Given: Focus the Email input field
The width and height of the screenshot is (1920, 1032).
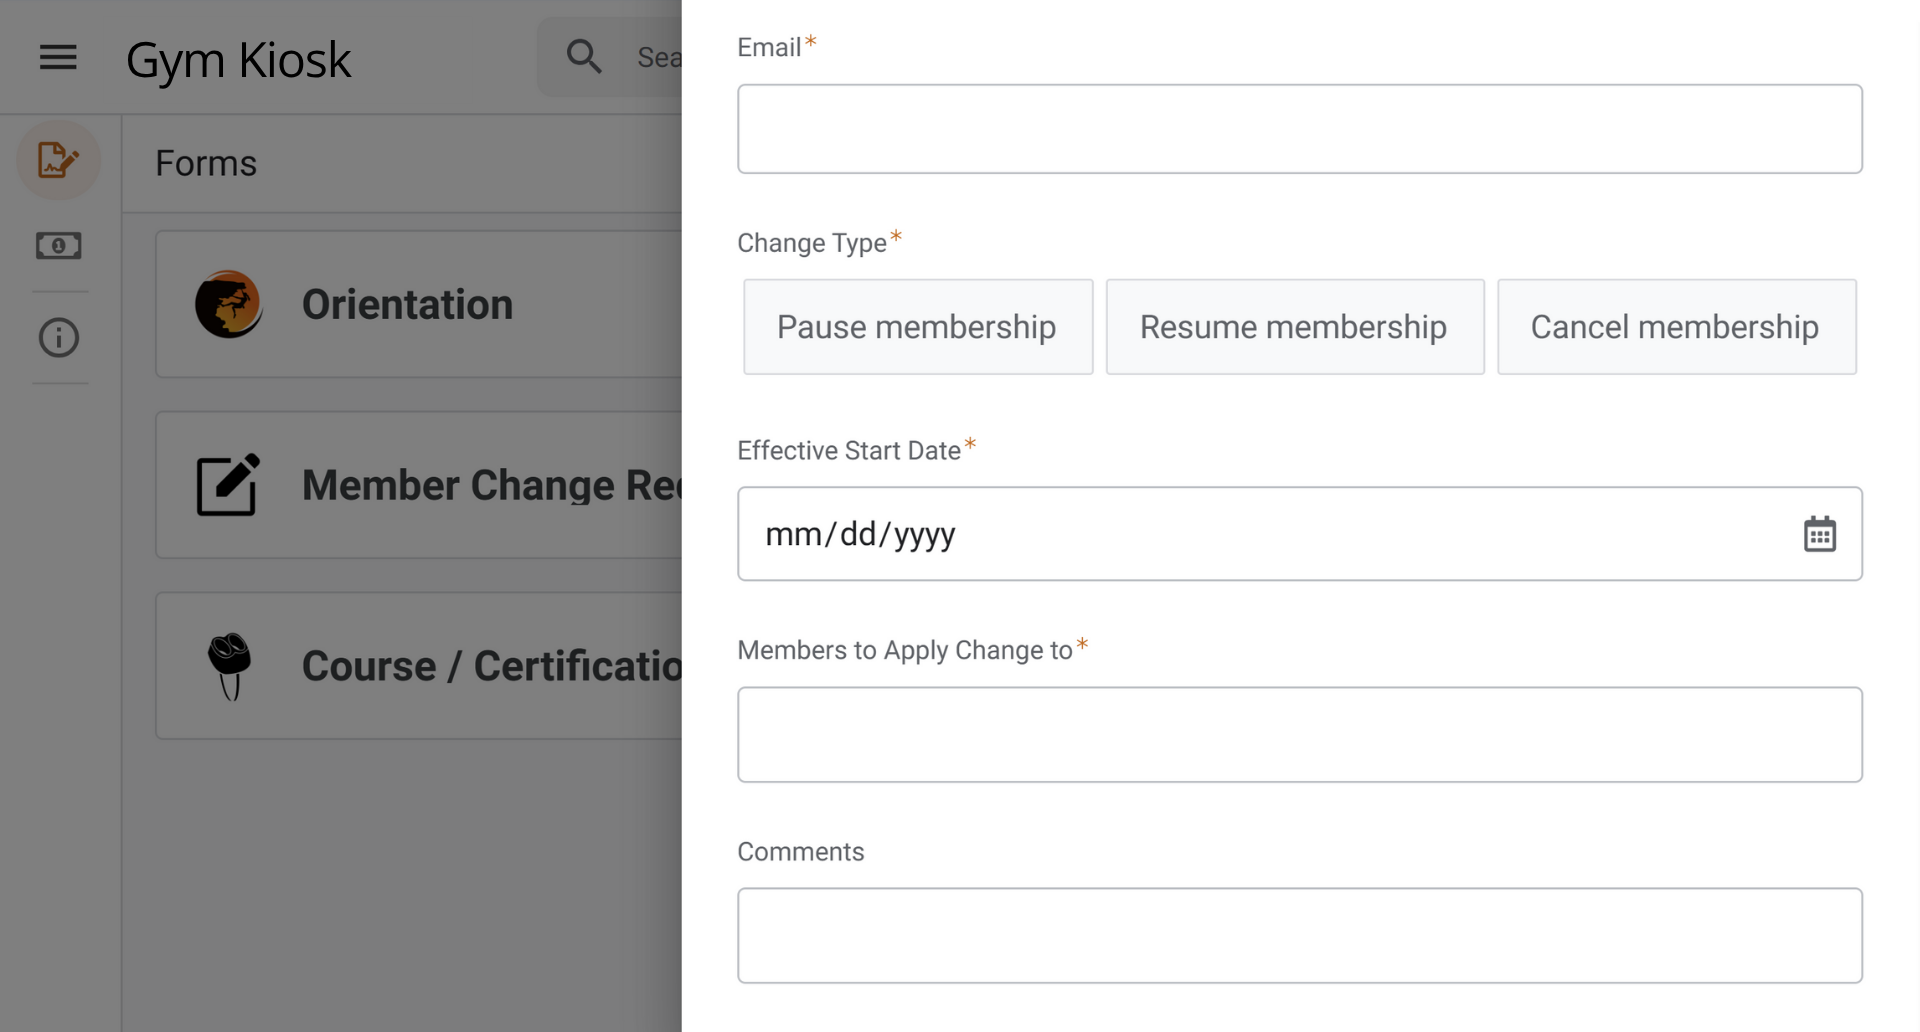Looking at the screenshot, I should (1300, 129).
